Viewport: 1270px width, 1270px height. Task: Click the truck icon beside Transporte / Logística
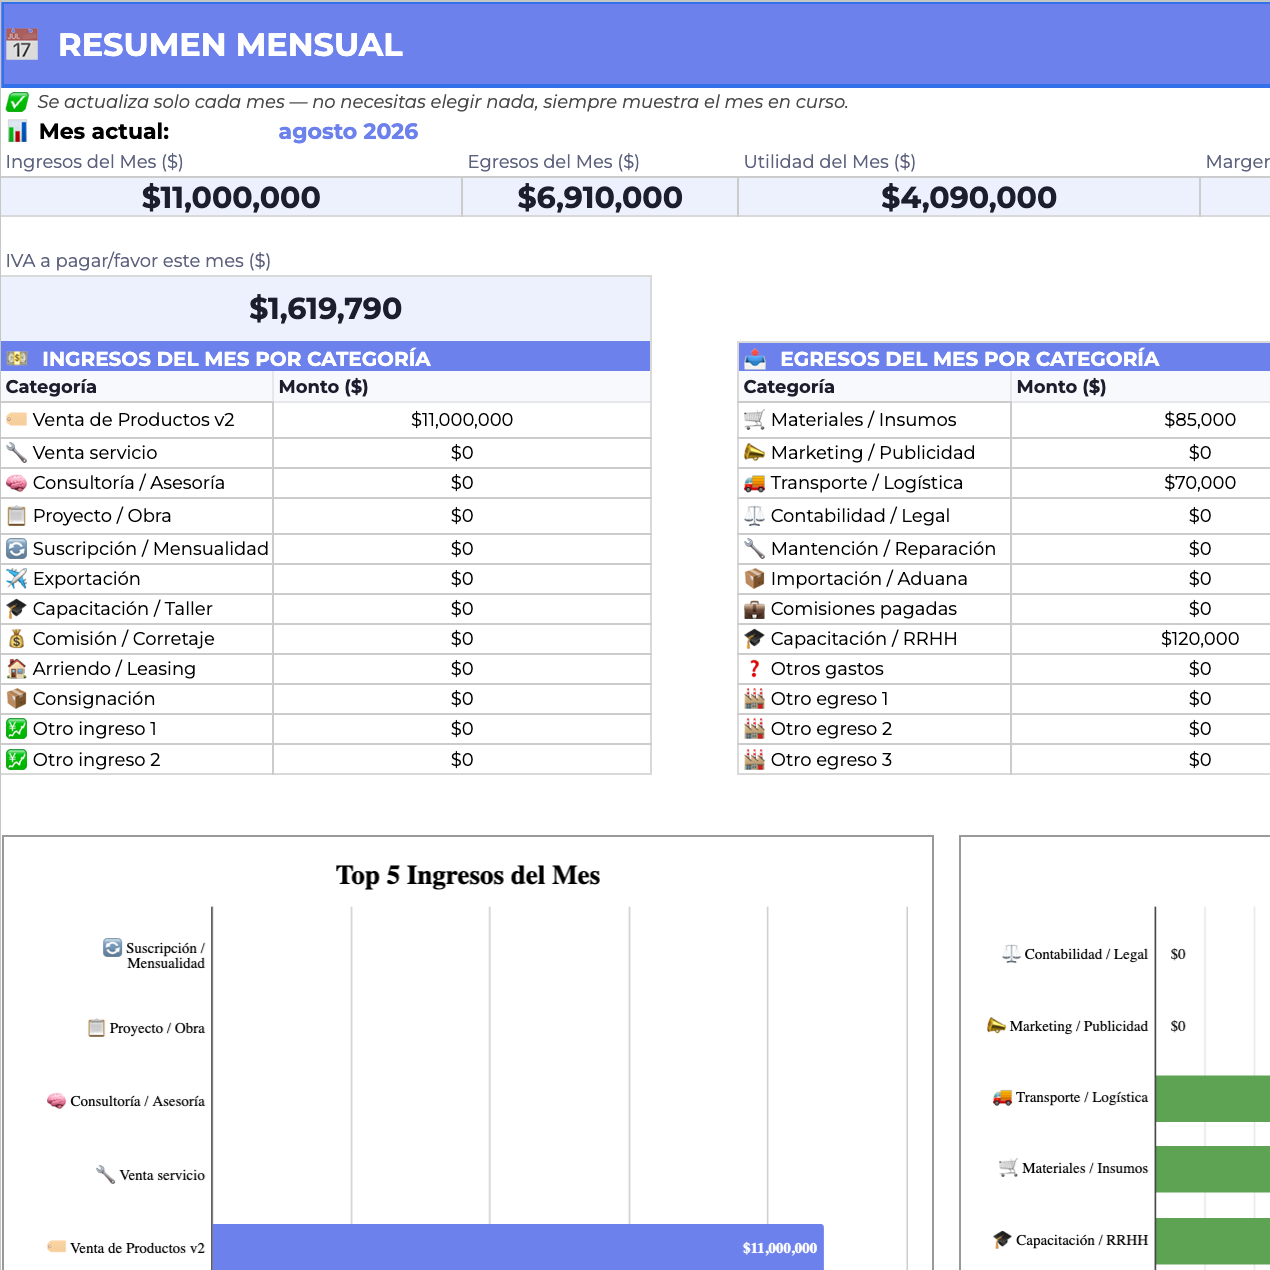(x=754, y=483)
